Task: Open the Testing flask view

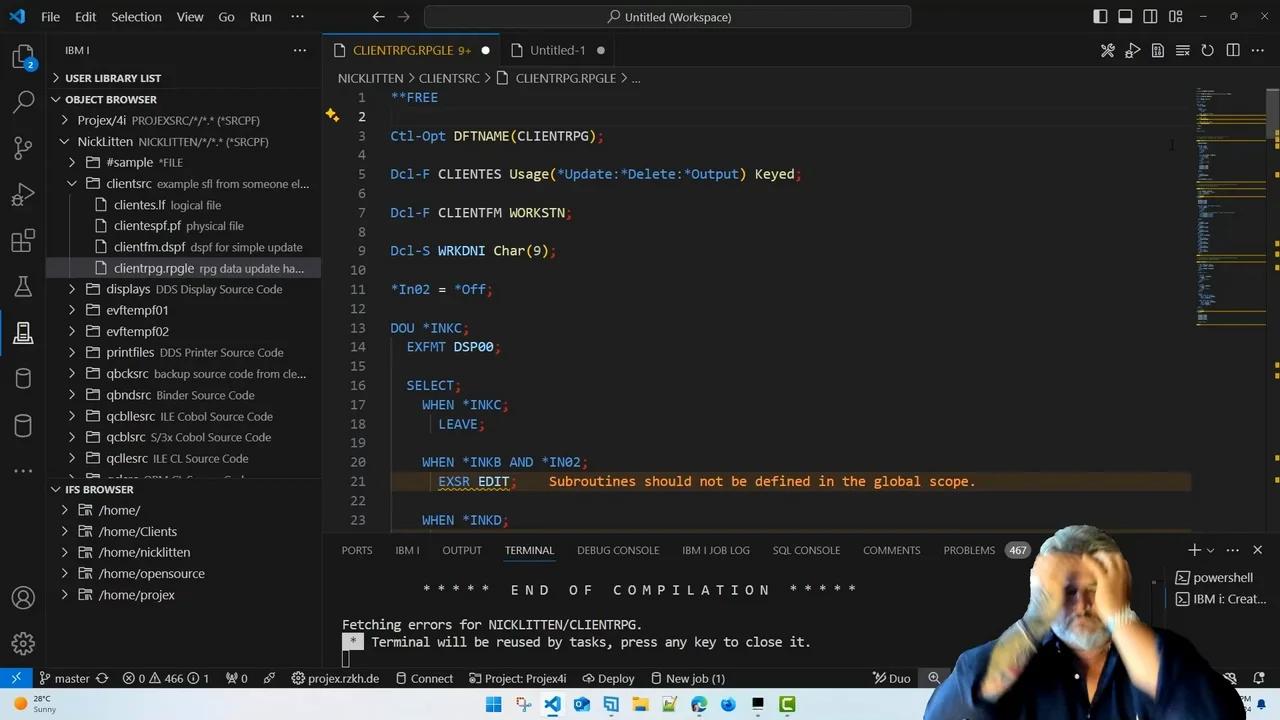Action: [23, 287]
